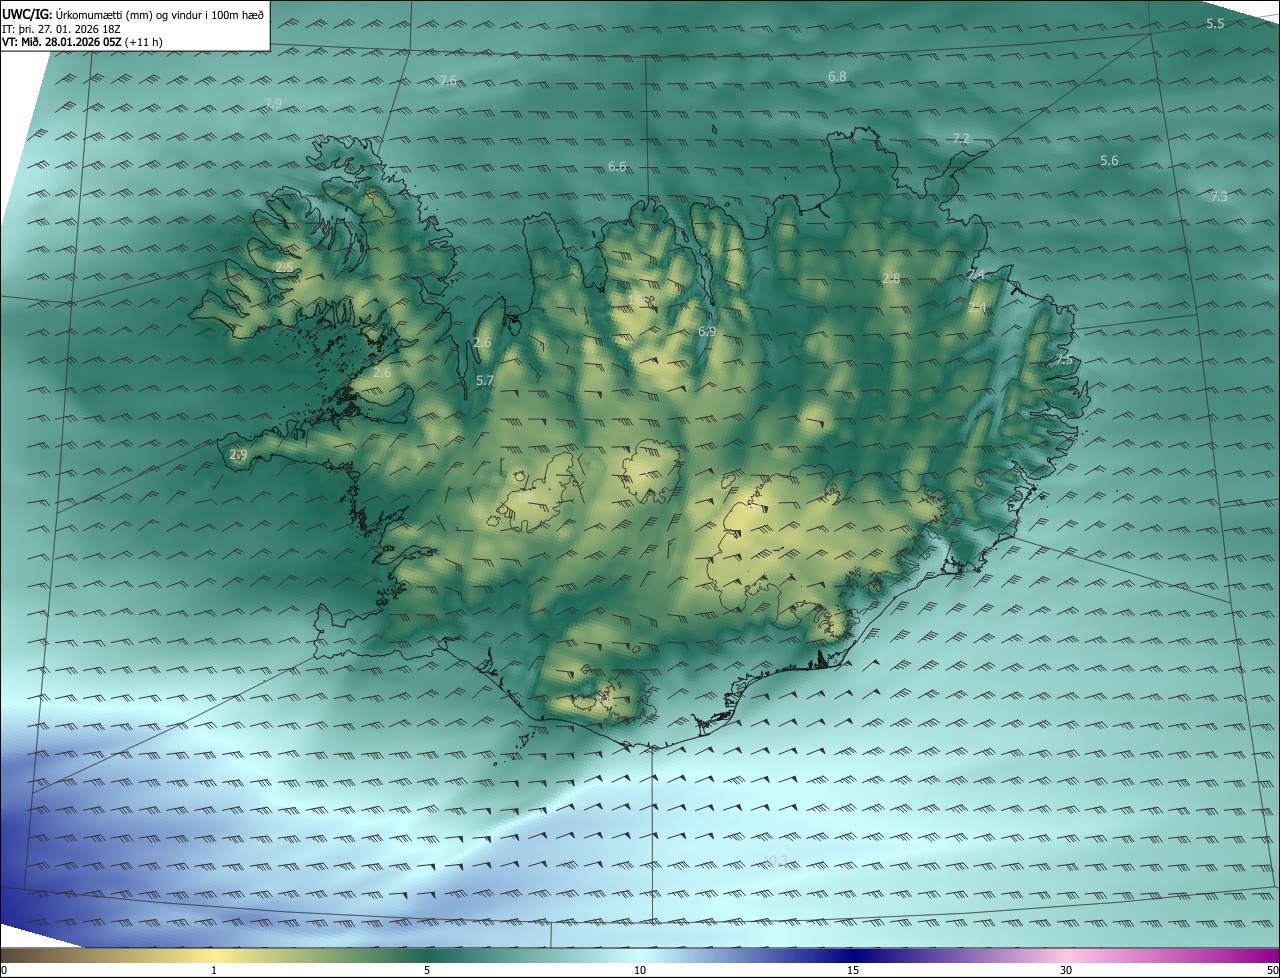Click the '2.5' value label in Westfjords

click(285, 267)
